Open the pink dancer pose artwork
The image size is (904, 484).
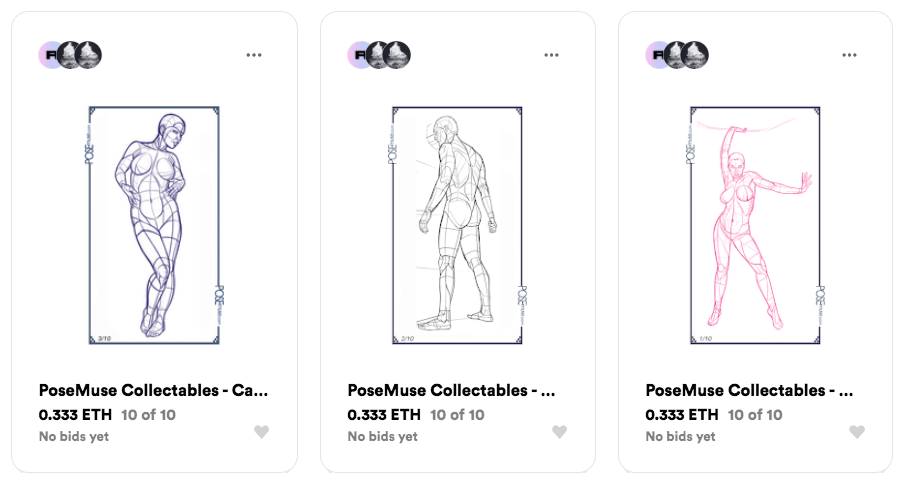point(755,225)
